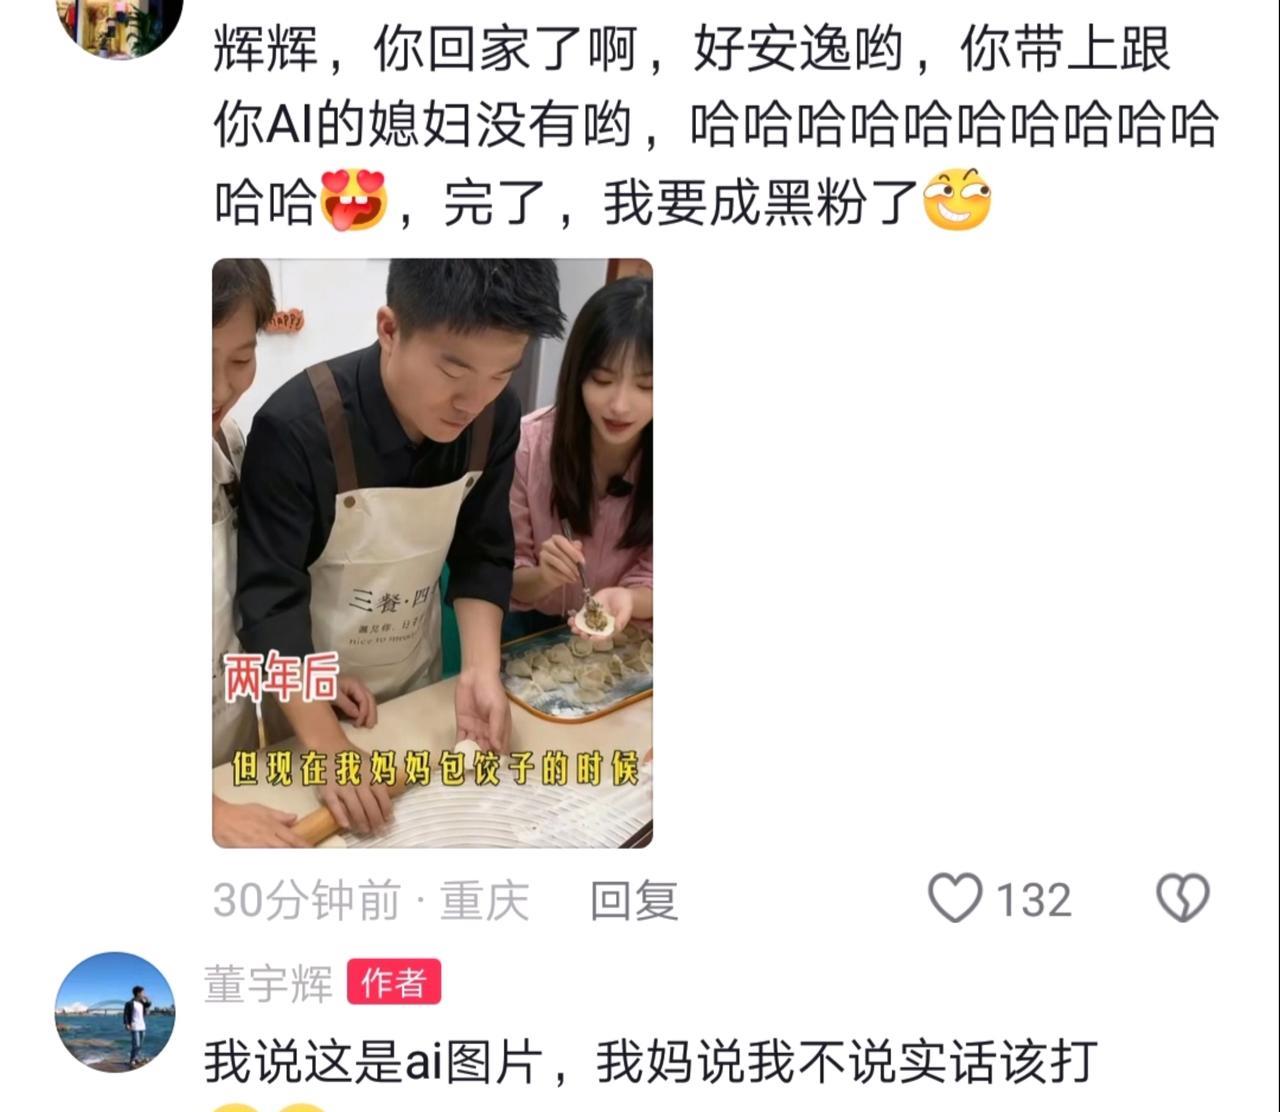Tap the 回复 reply button
This screenshot has width=1280, height=1112.
pos(634,901)
